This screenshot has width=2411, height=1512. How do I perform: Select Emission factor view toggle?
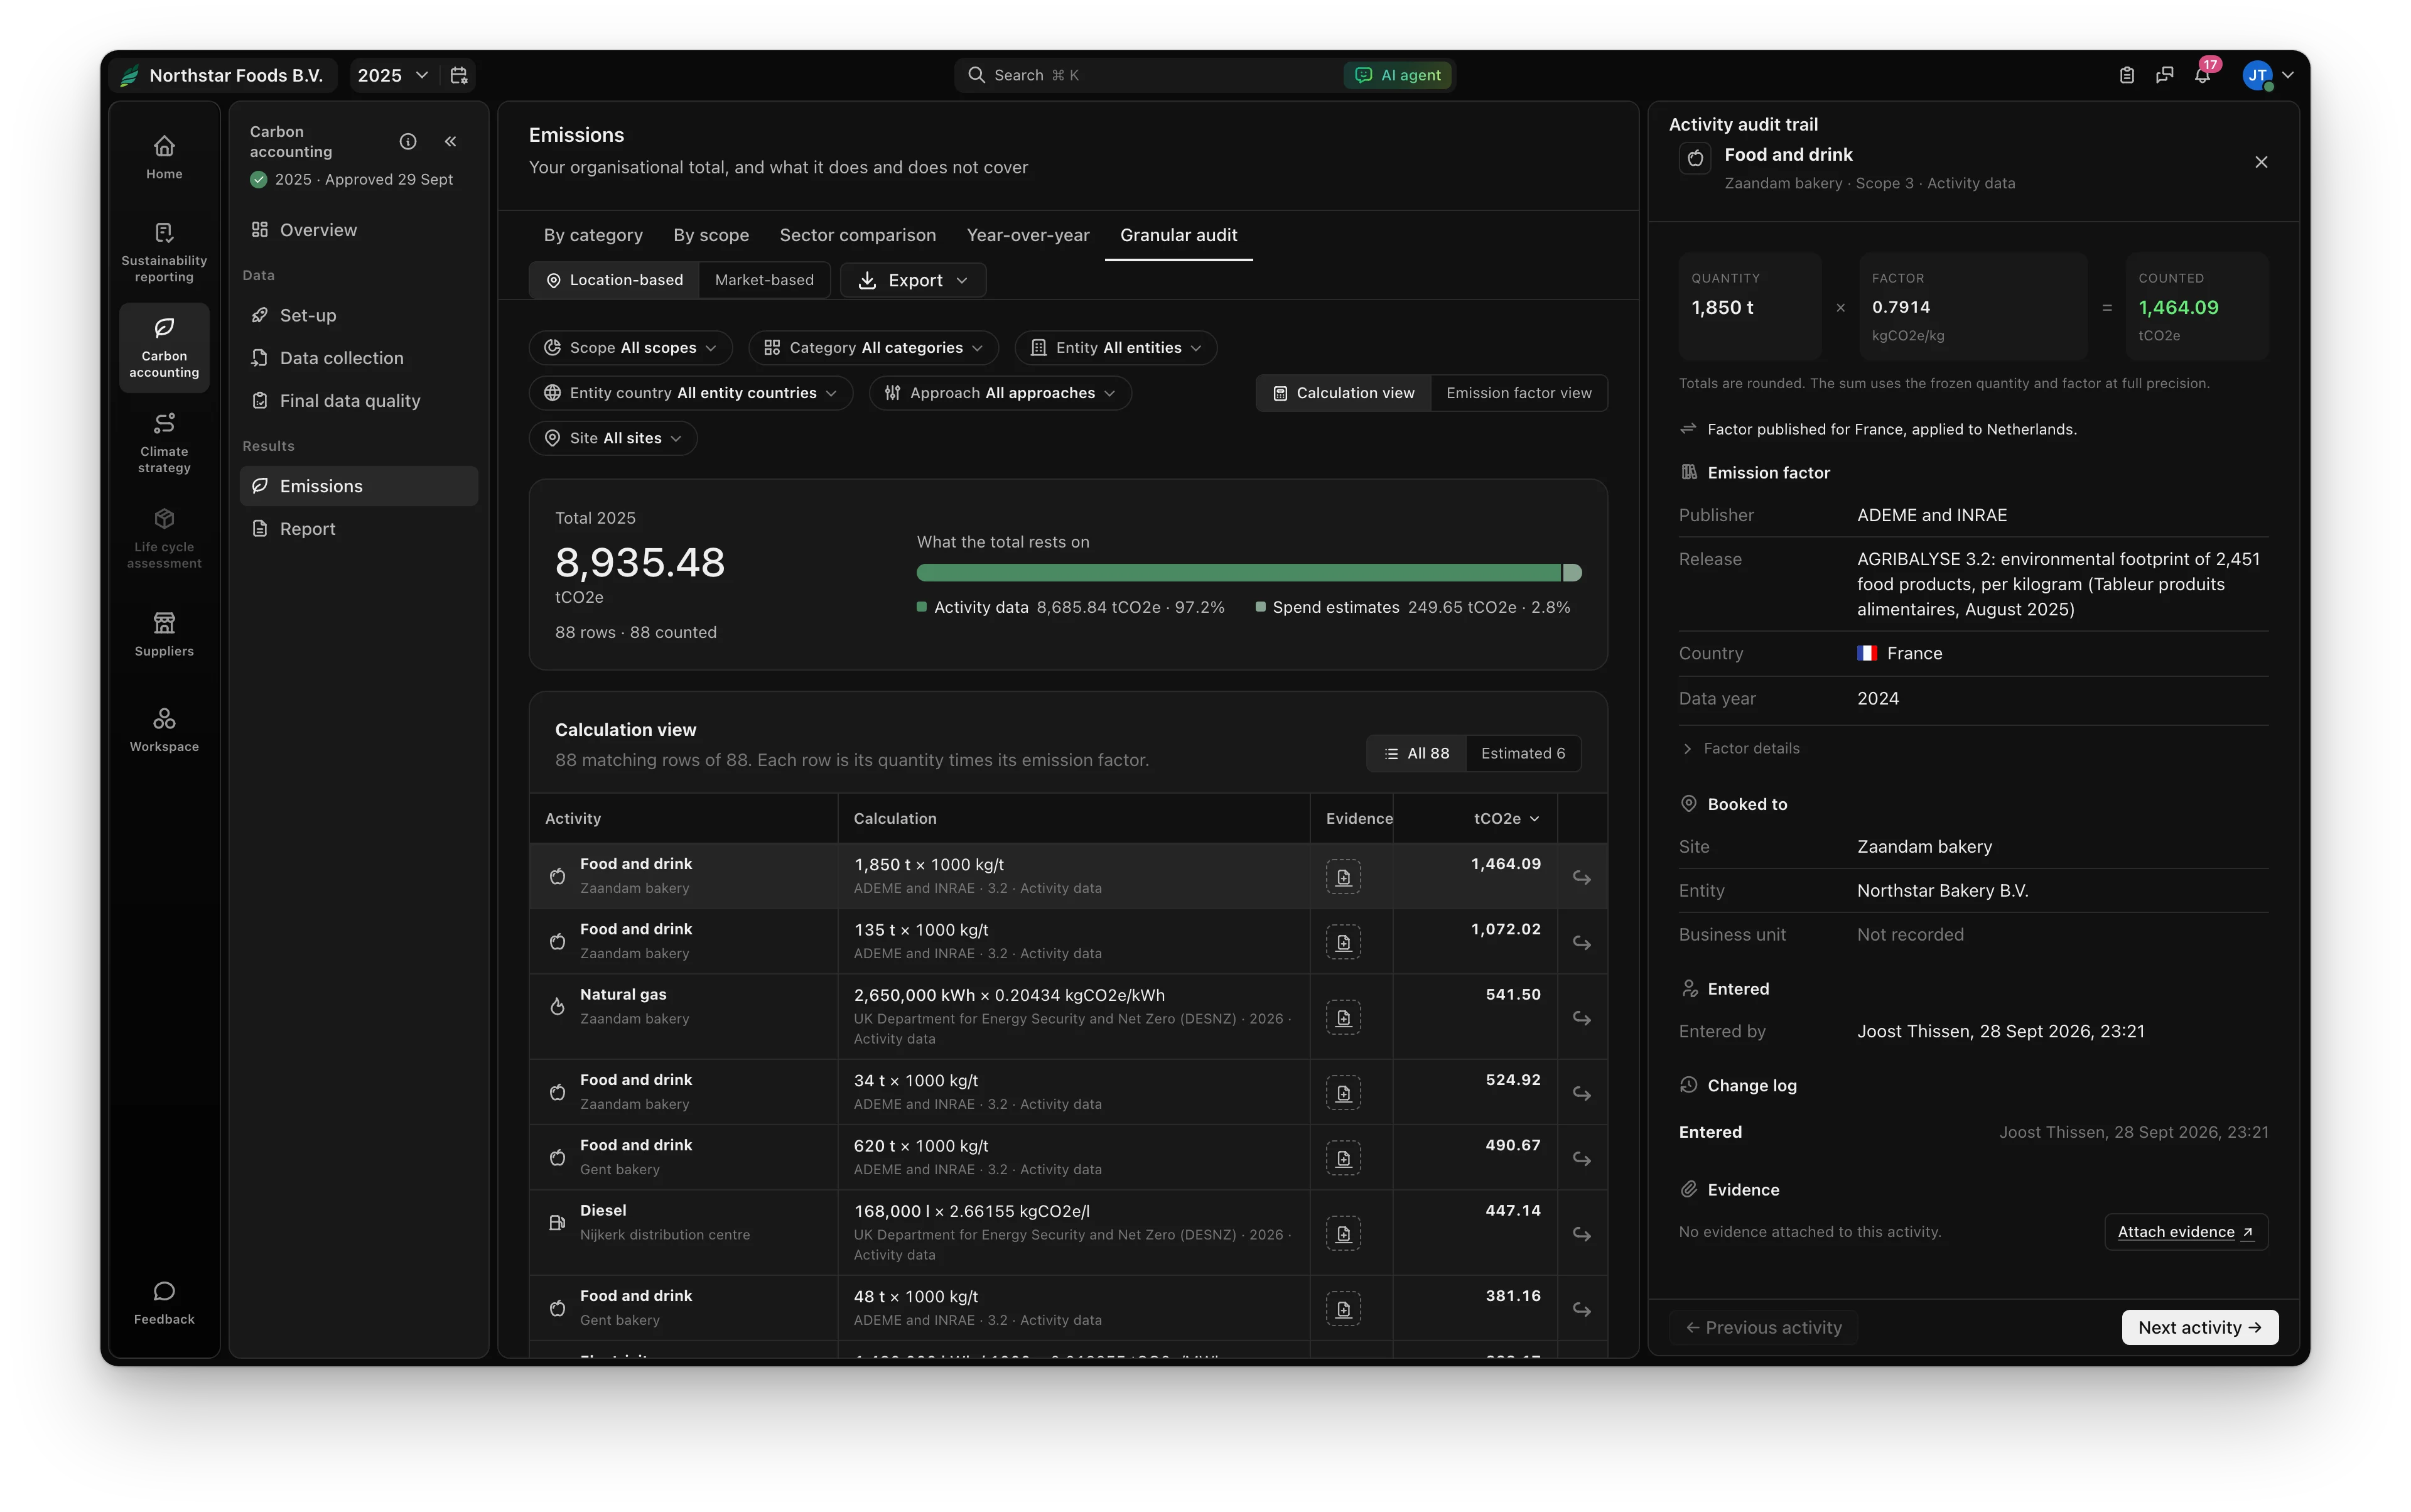pos(1518,393)
